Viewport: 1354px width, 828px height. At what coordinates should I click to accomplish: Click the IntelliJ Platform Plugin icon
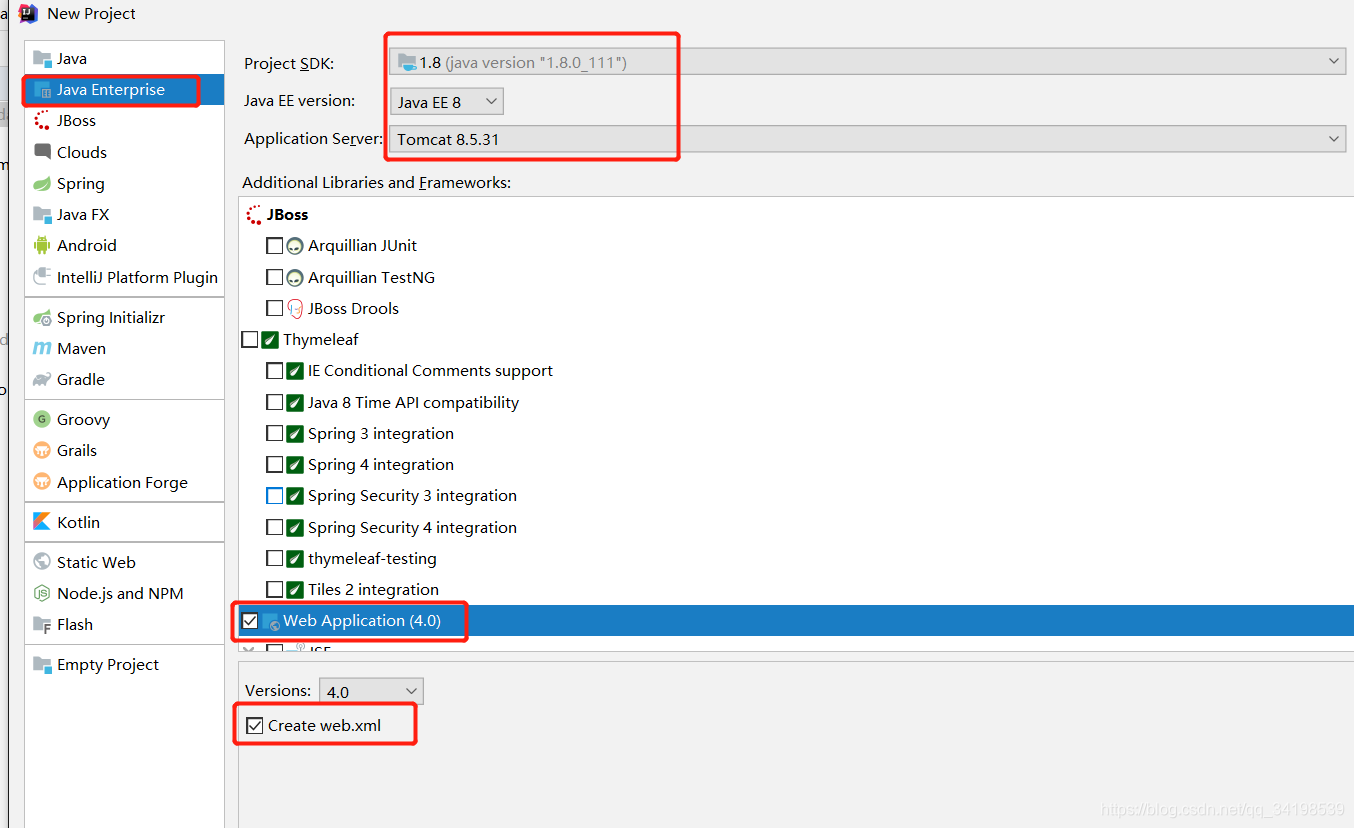(42, 277)
